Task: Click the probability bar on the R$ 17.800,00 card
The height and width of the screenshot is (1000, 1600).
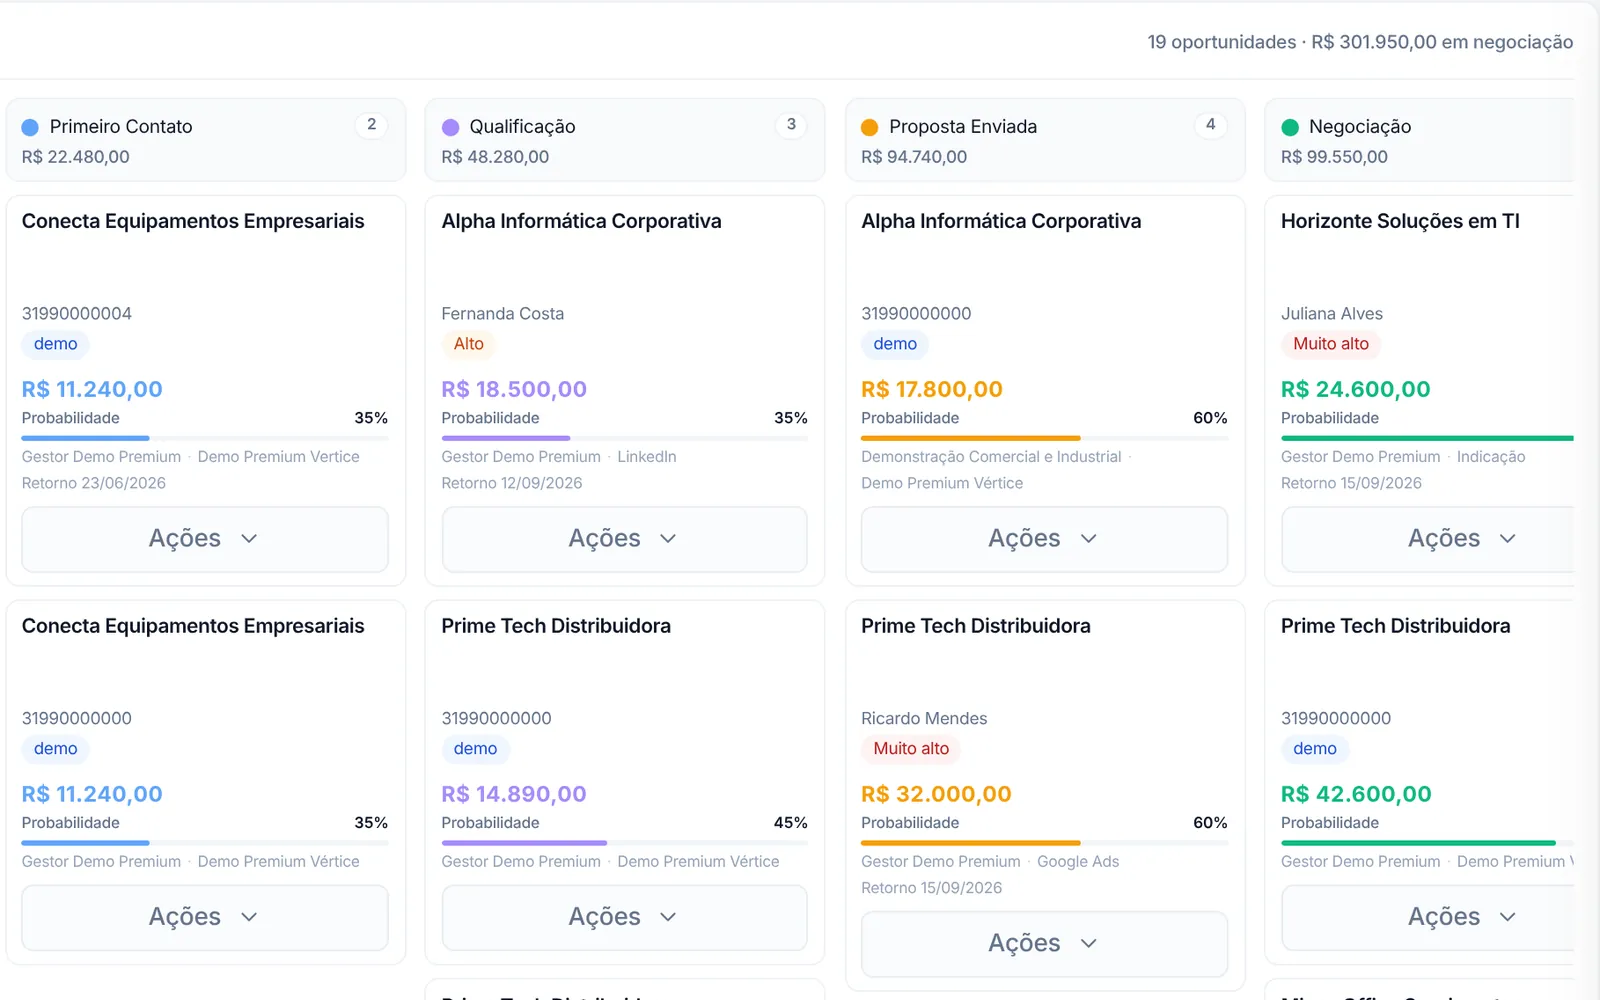Action: point(1044,438)
